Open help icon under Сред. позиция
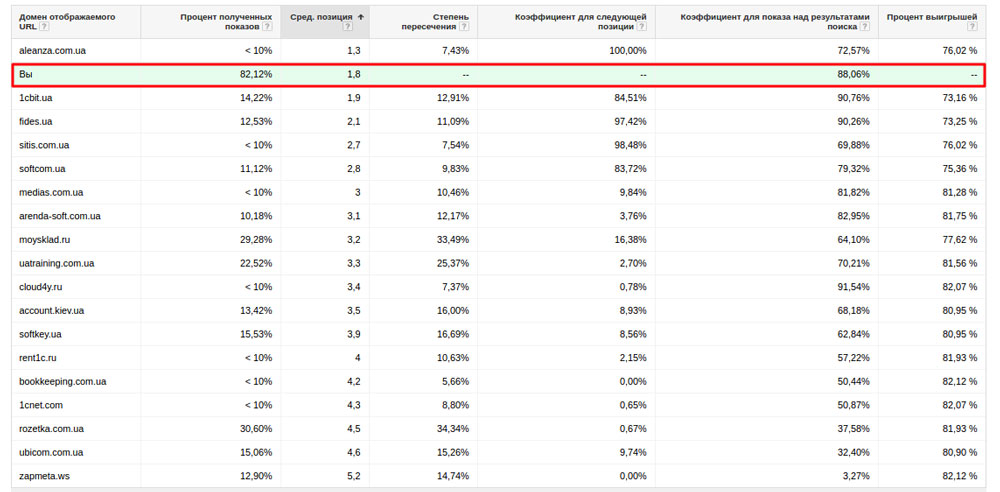Viewport: 1000px width, 492px height. (348, 27)
